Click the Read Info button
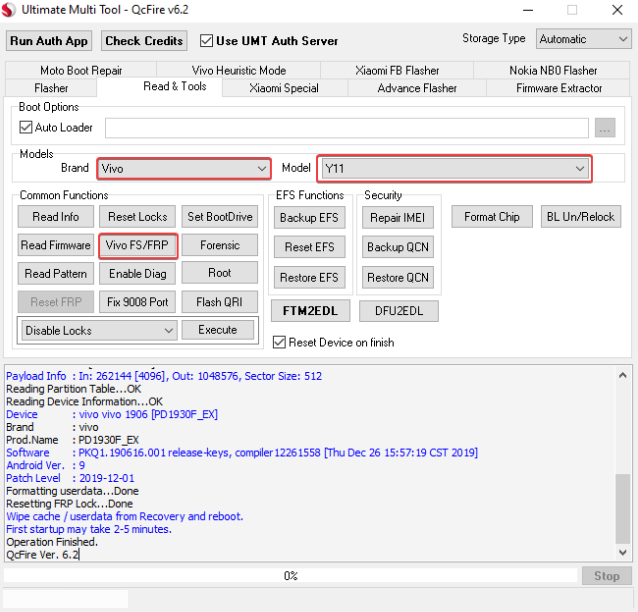The height and width of the screenshot is (612, 638). point(56,216)
